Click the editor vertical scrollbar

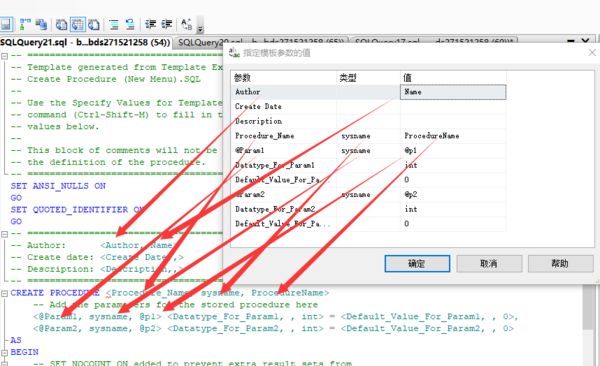[589, 306]
